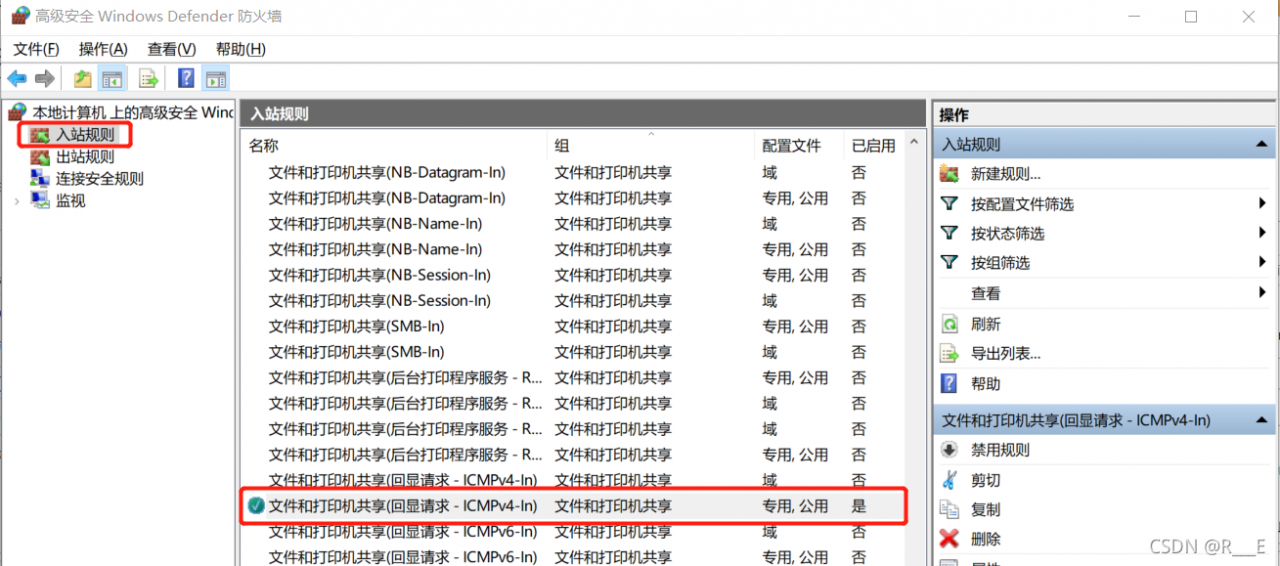The height and width of the screenshot is (566, 1280).
Task: Collapse the 入站规则 actions section
Action: [1263, 144]
